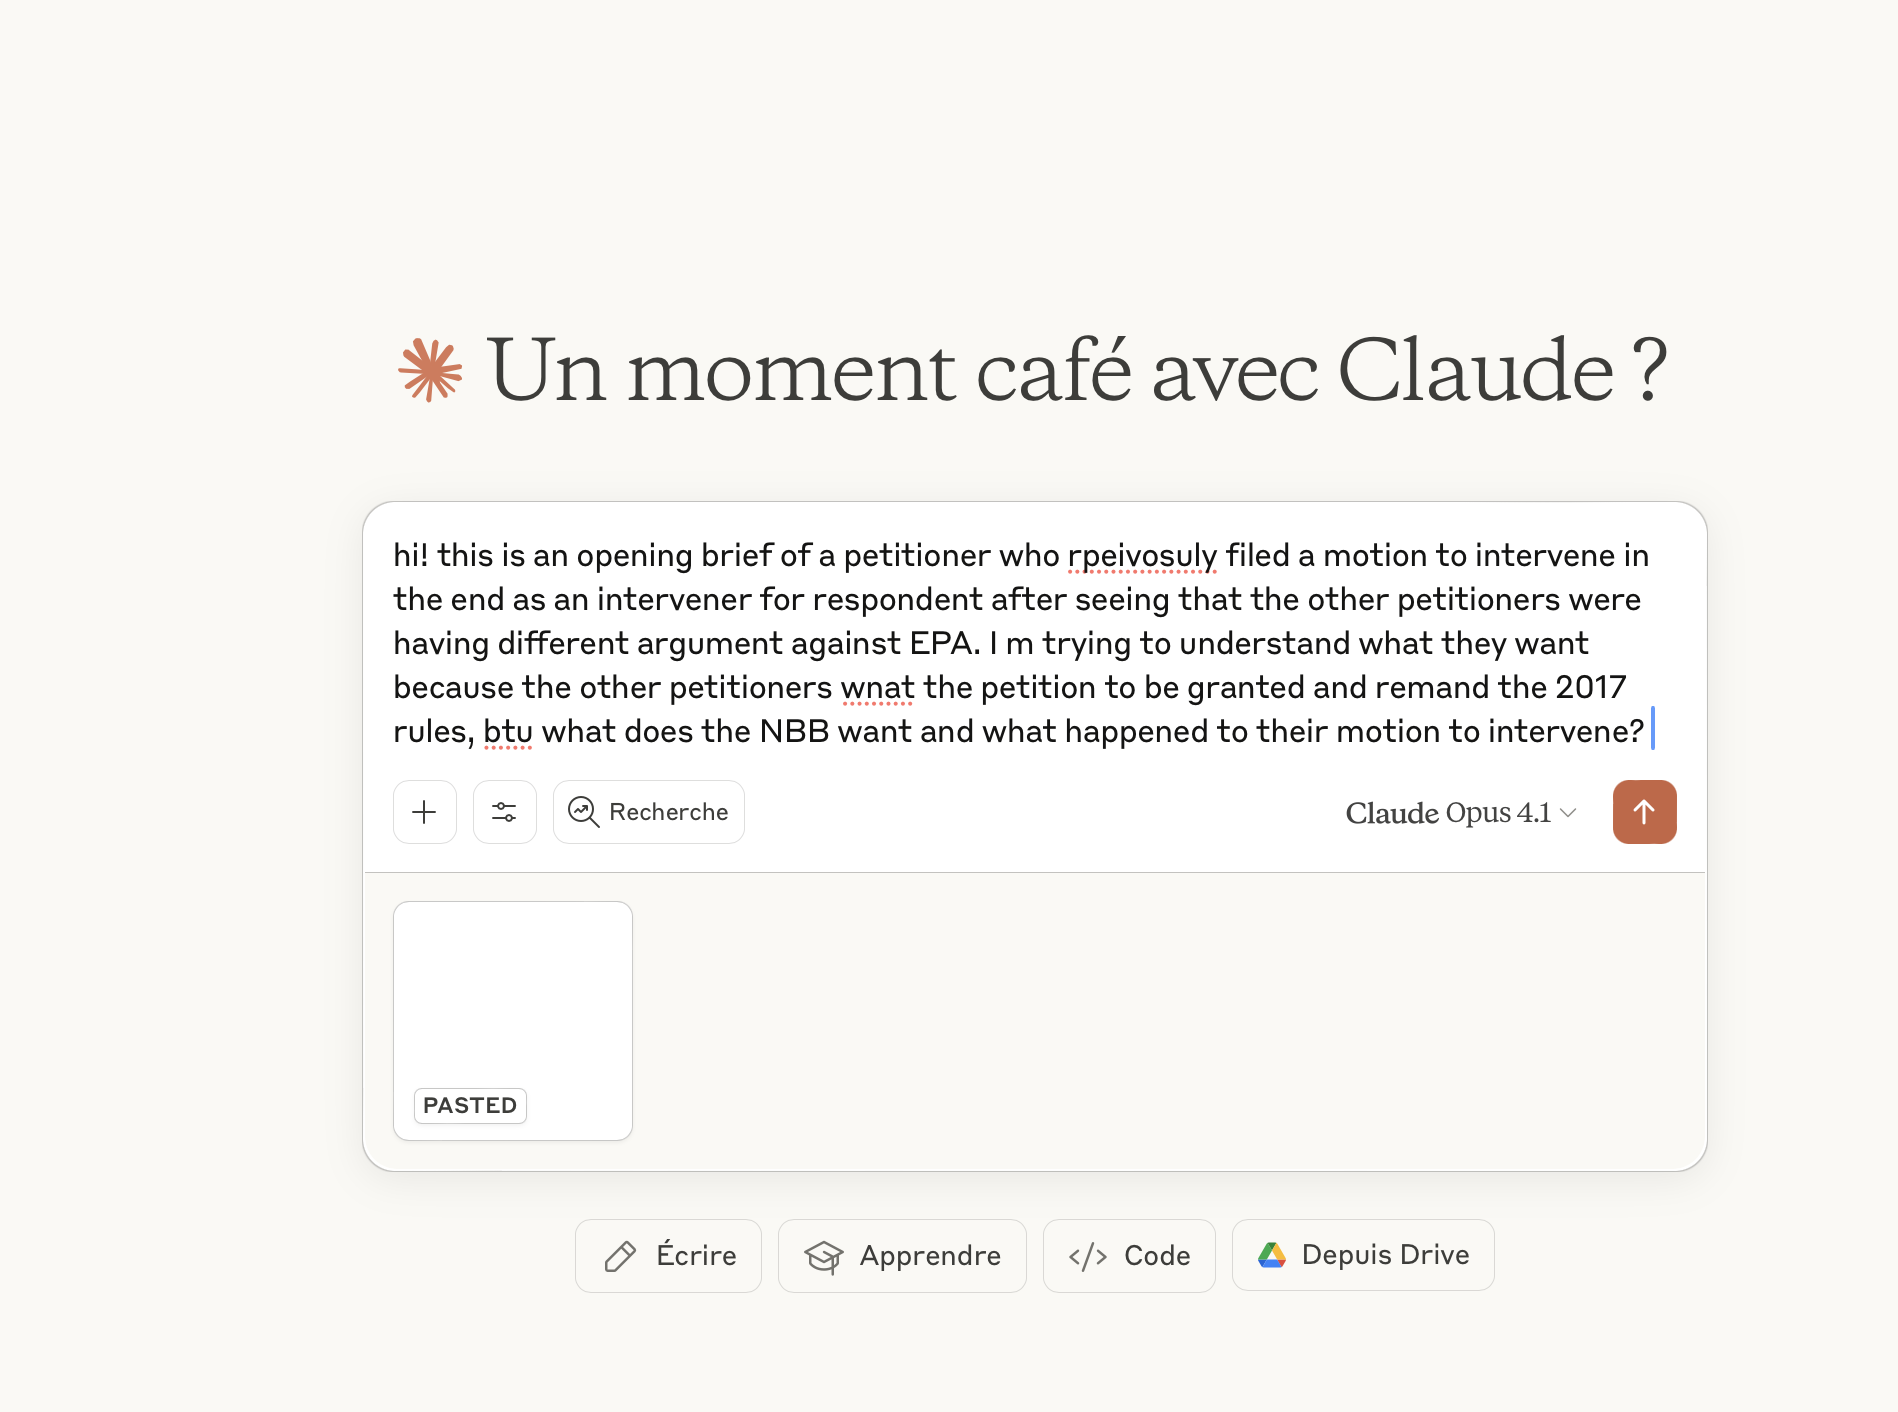Toggle the Recherche mode button
This screenshot has width=1898, height=1412.
click(649, 812)
